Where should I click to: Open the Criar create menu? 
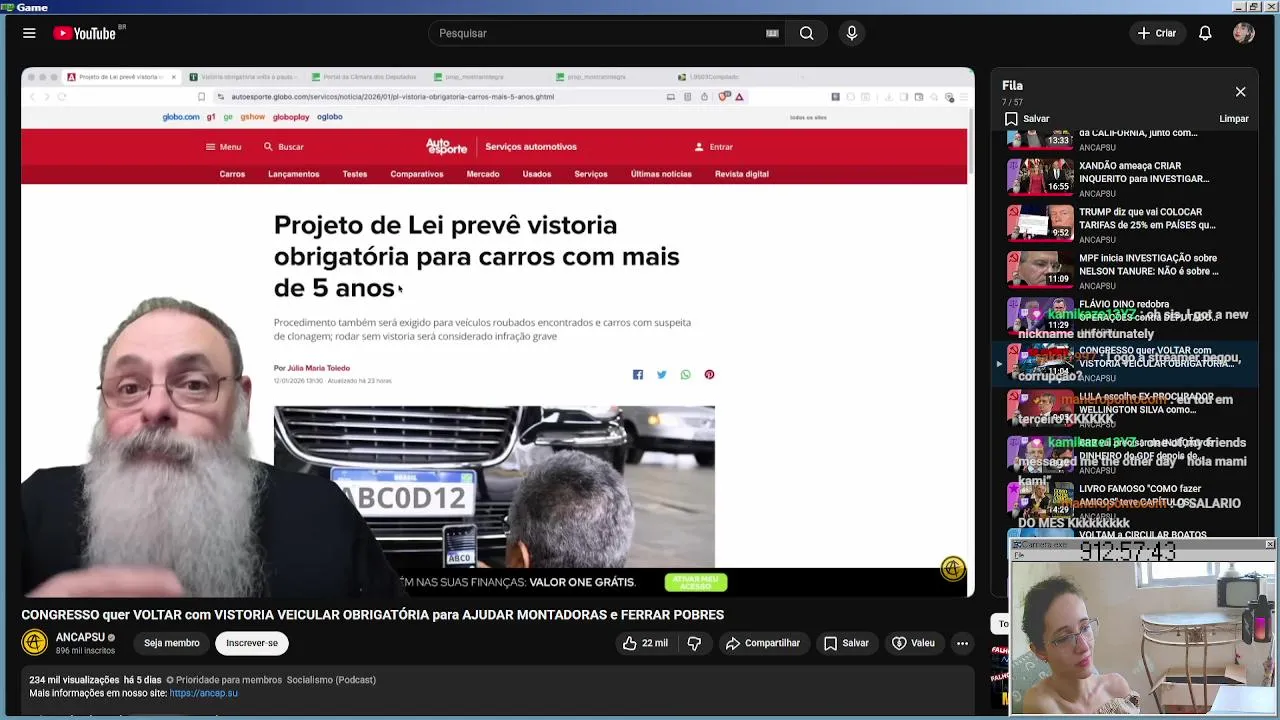tap(1157, 33)
